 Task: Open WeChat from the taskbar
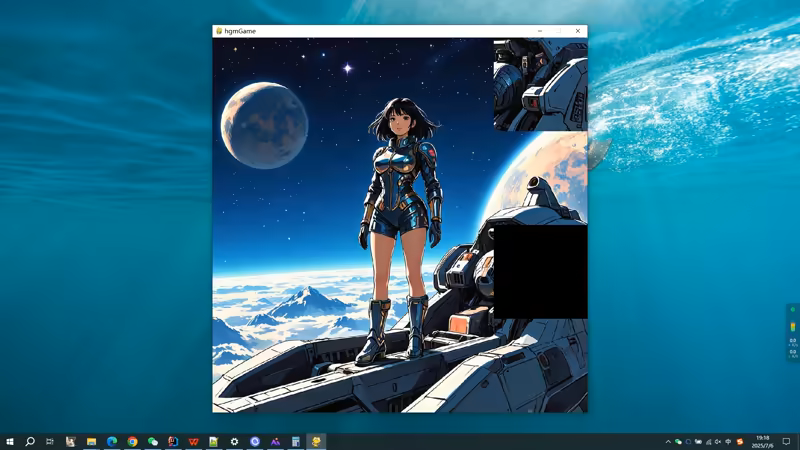[x=153, y=441]
